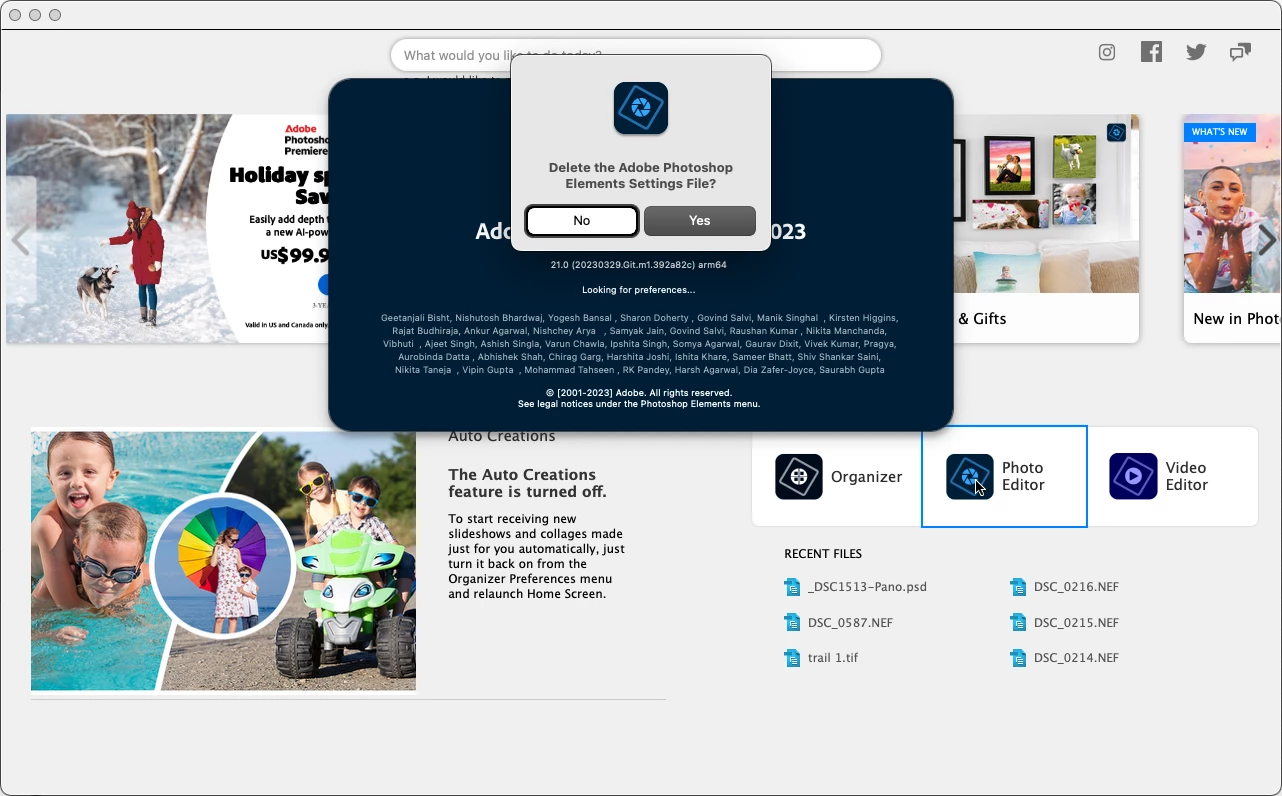Click the Video Editor label
The height and width of the screenshot is (796, 1282).
pos(1187,476)
